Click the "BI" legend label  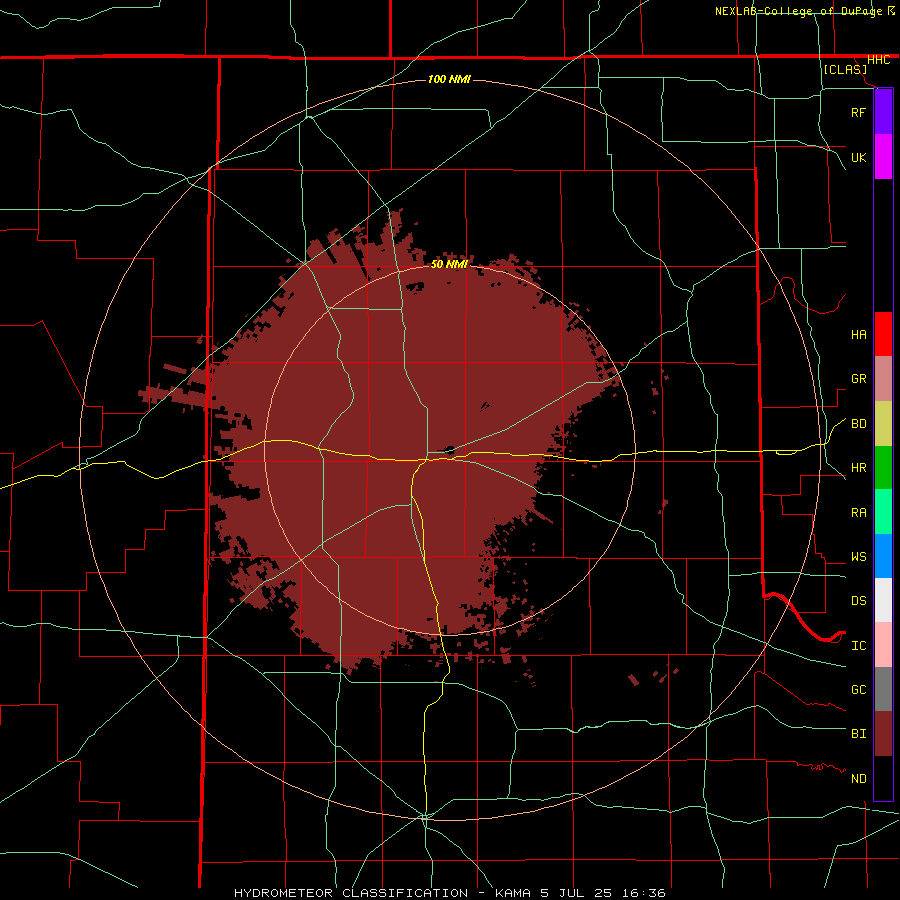click(858, 734)
